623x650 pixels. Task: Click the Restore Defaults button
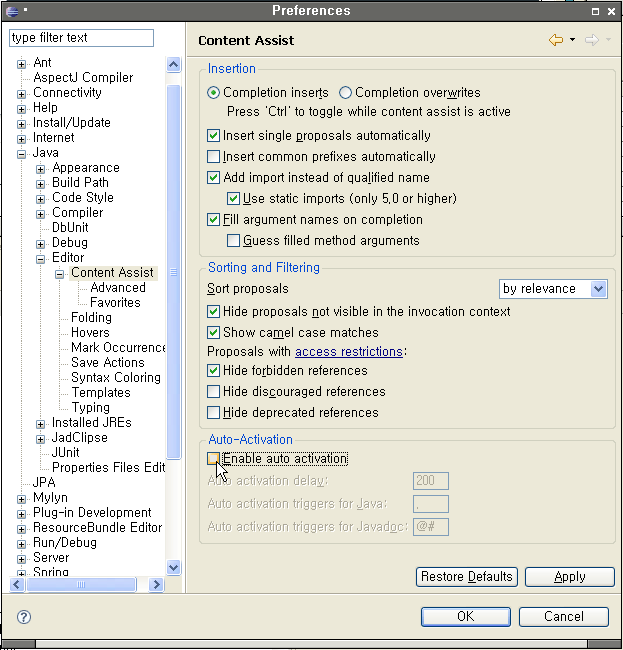pyautogui.click(x=467, y=577)
